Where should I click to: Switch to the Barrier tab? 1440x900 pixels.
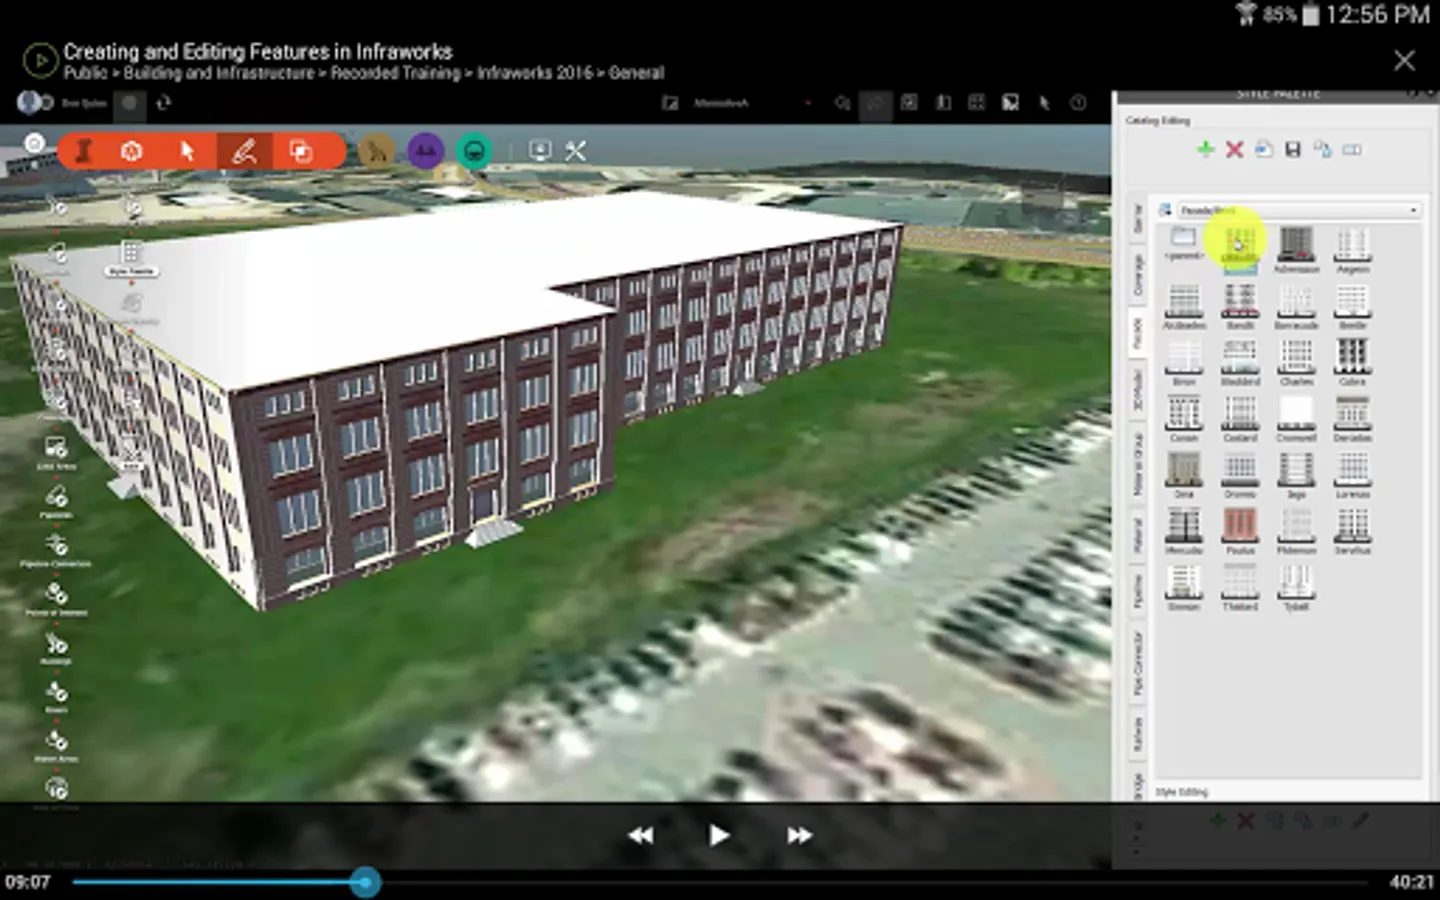click(1137, 218)
